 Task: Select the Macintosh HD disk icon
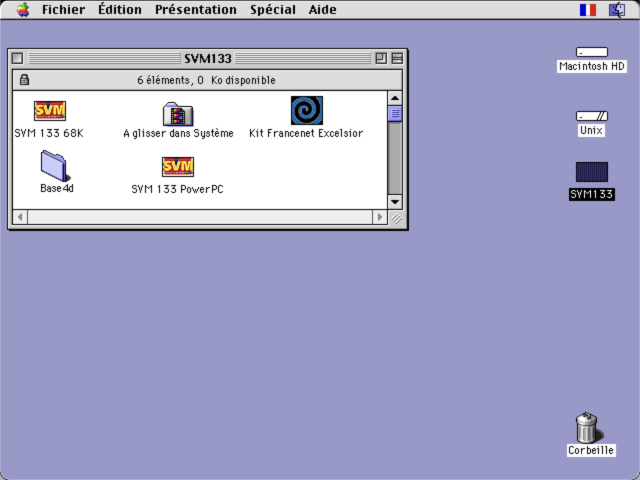[x=591, y=52]
